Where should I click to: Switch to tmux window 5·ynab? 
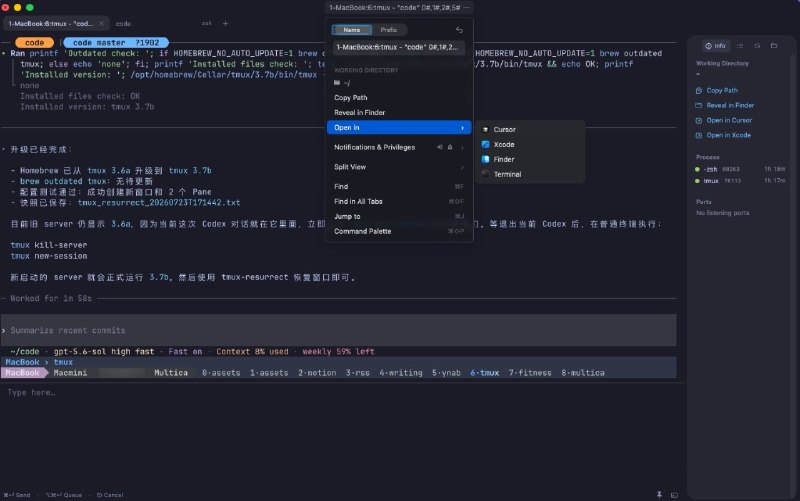446,373
